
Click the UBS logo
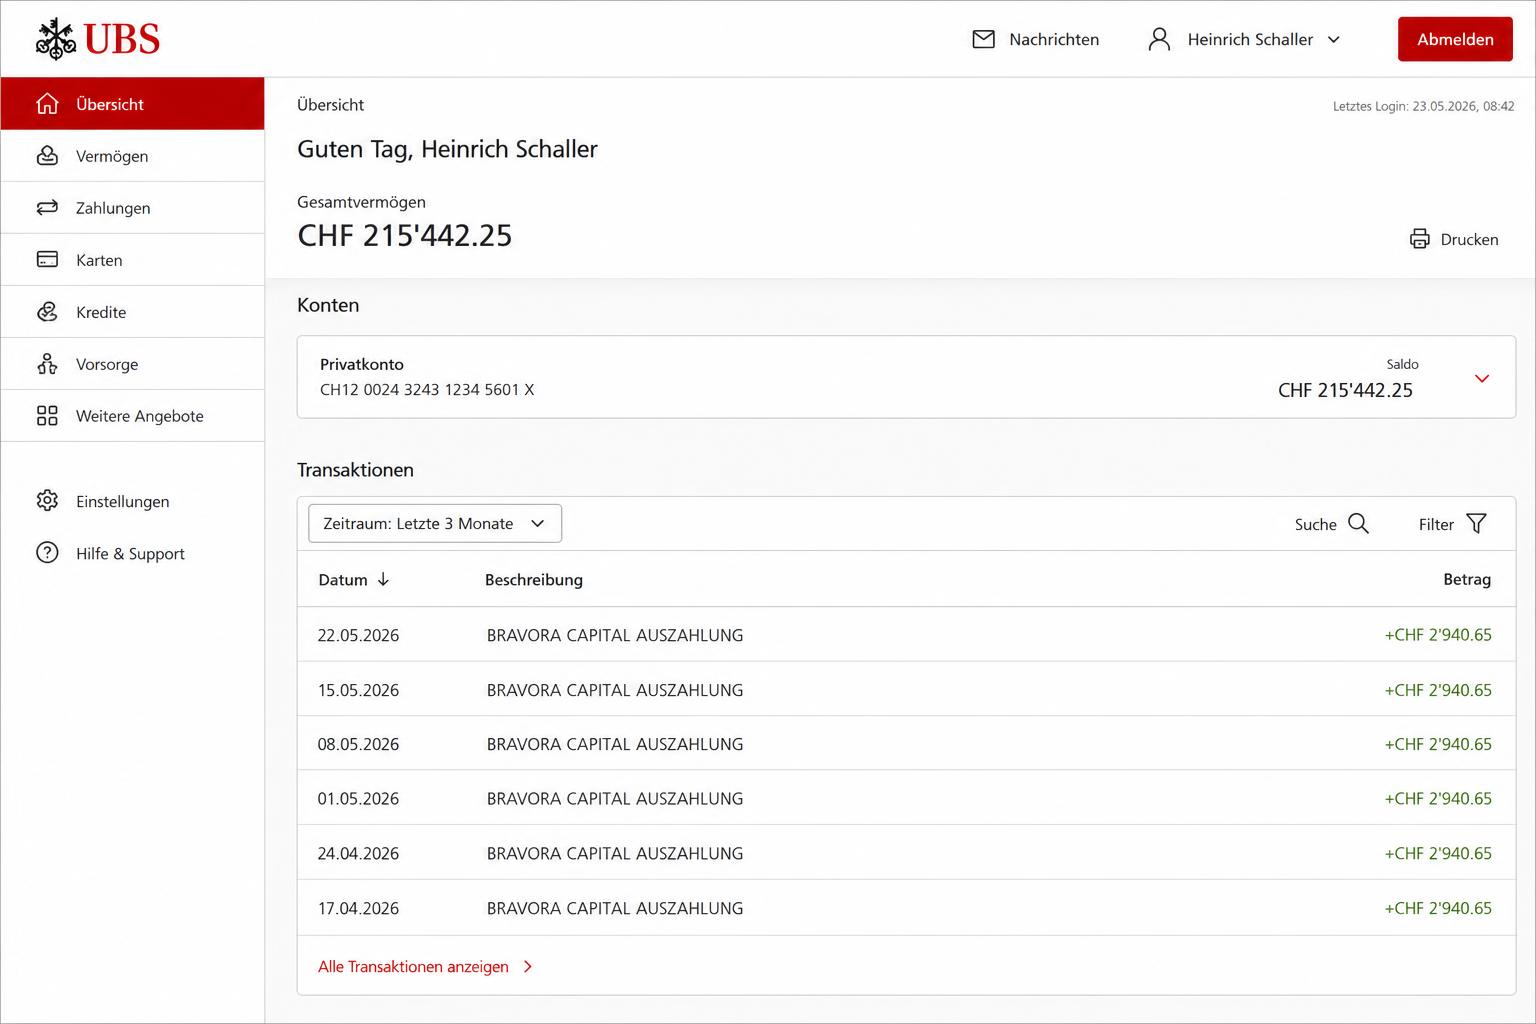(x=97, y=39)
